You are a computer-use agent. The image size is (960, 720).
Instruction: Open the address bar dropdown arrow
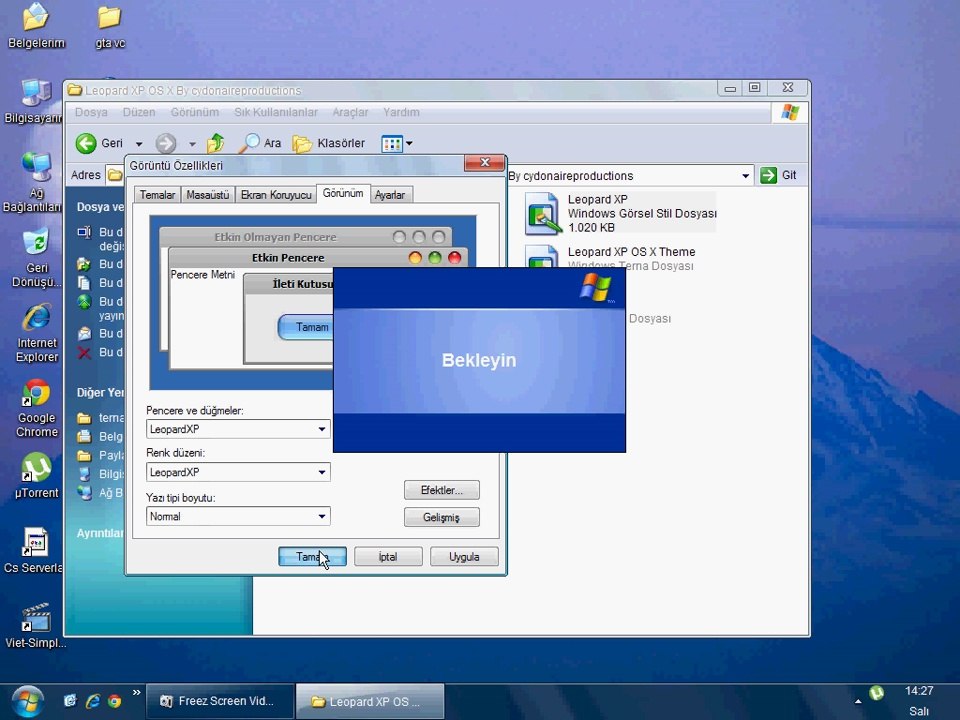point(745,176)
